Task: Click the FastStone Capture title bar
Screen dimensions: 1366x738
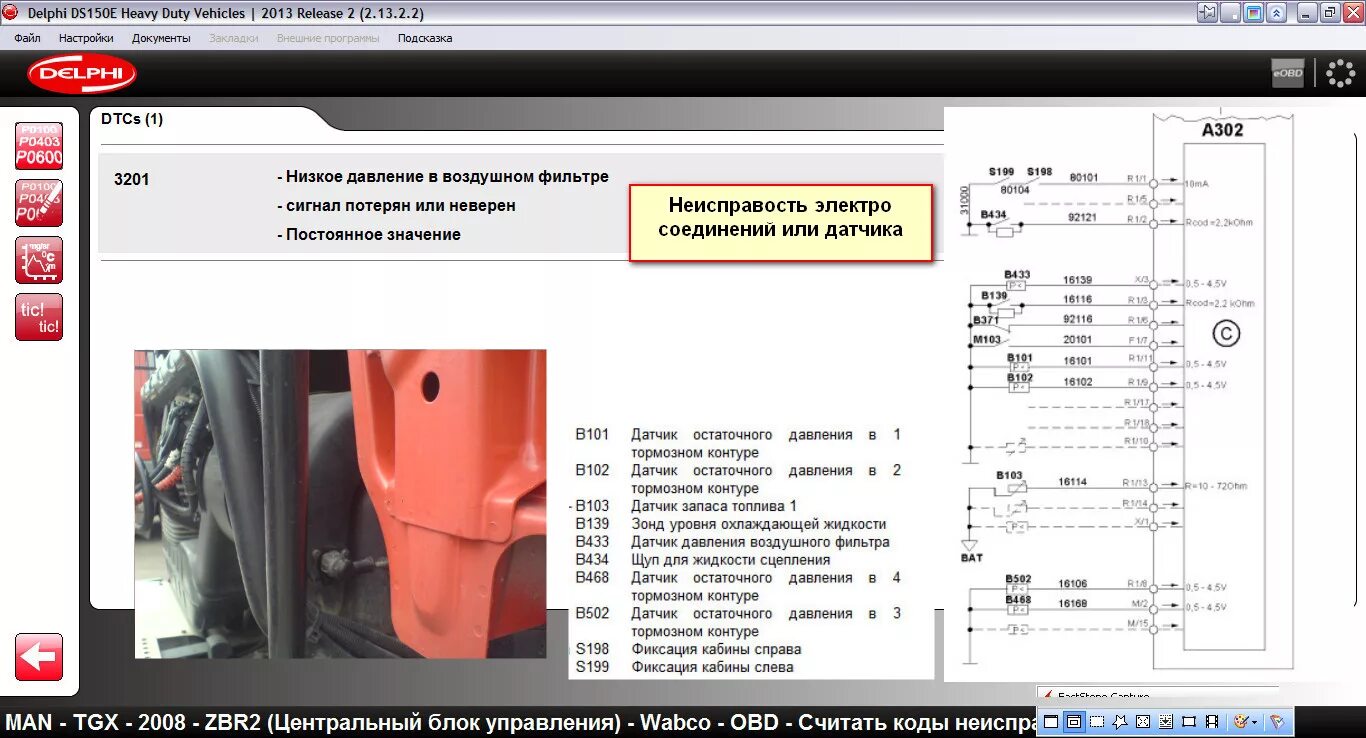Action: click(1157, 694)
